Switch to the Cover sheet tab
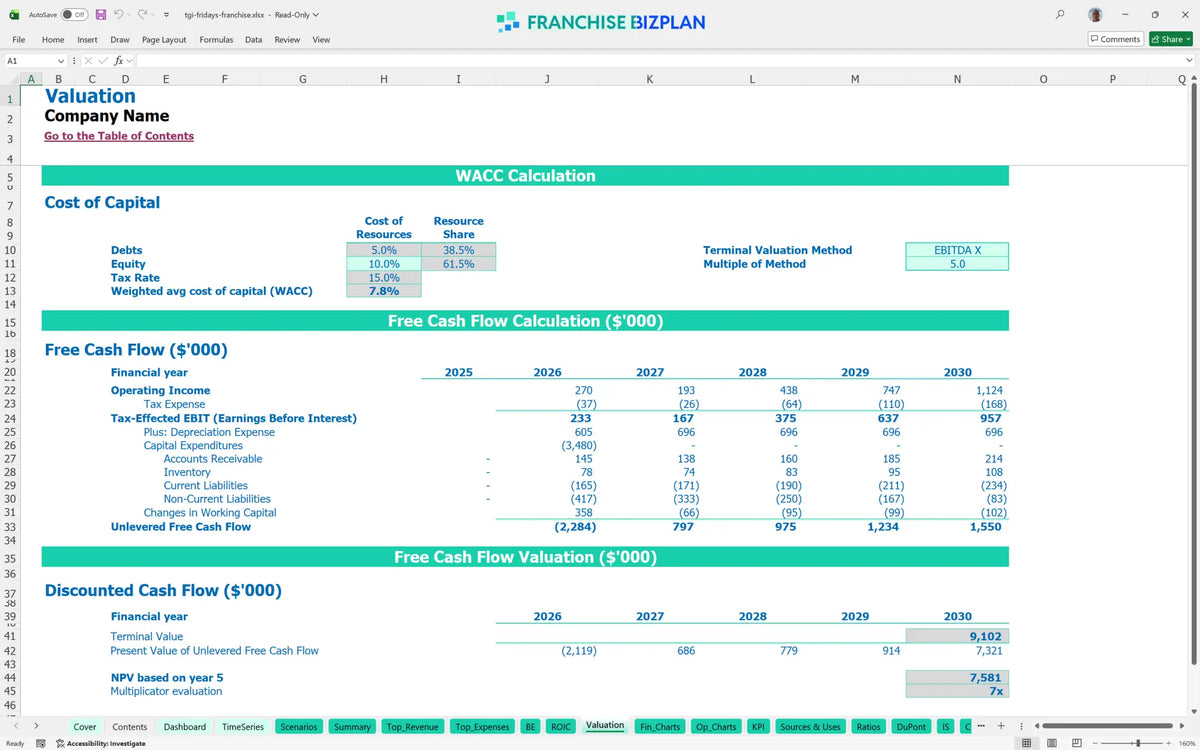The image size is (1200, 750). (x=85, y=727)
